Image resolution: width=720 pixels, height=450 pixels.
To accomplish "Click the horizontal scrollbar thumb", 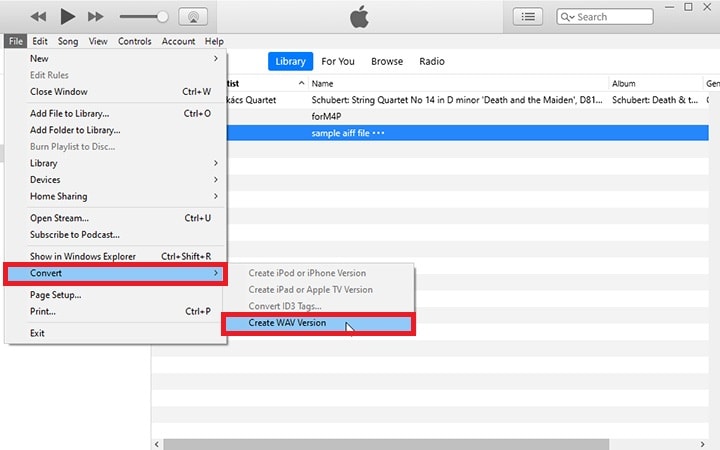I will point(386,444).
